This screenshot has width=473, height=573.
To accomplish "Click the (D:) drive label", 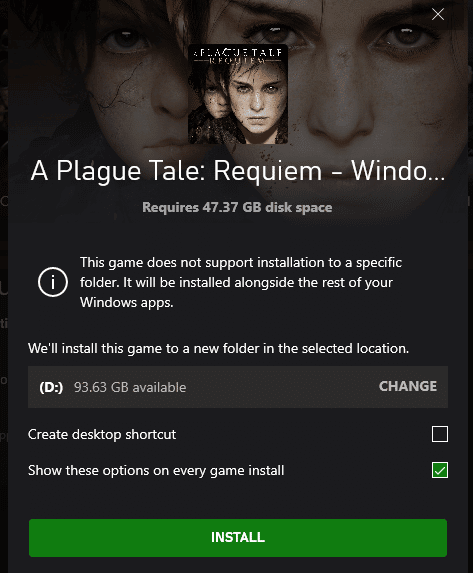I will [51, 387].
